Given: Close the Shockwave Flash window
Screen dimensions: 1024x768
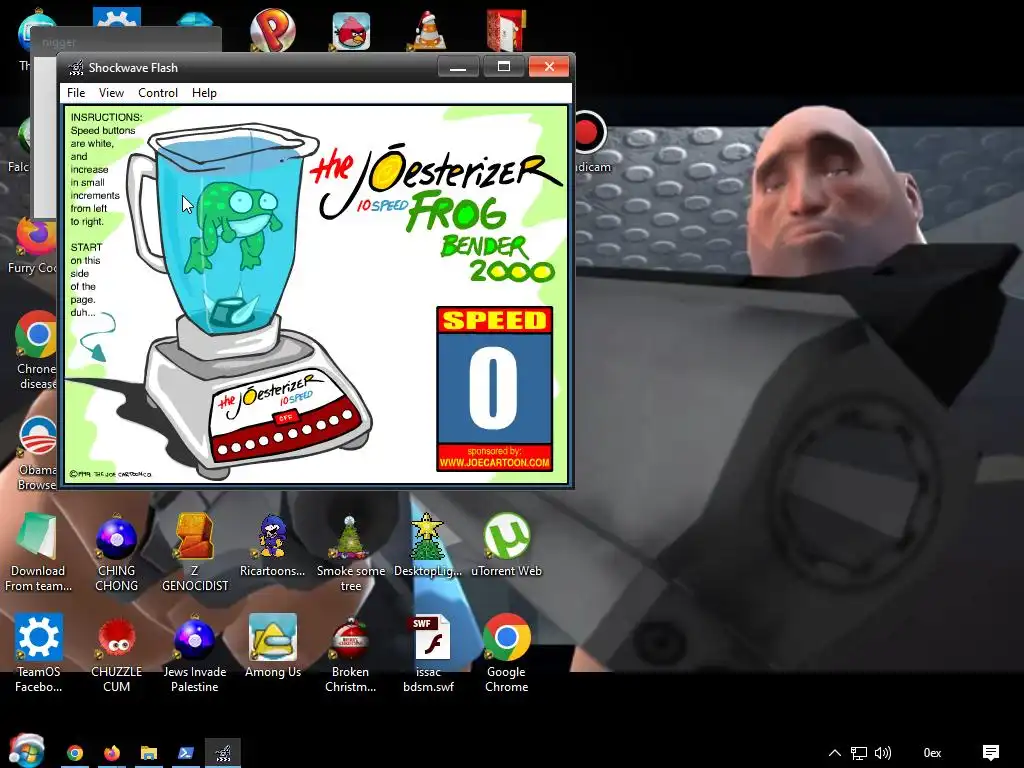Looking at the screenshot, I should (x=549, y=67).
